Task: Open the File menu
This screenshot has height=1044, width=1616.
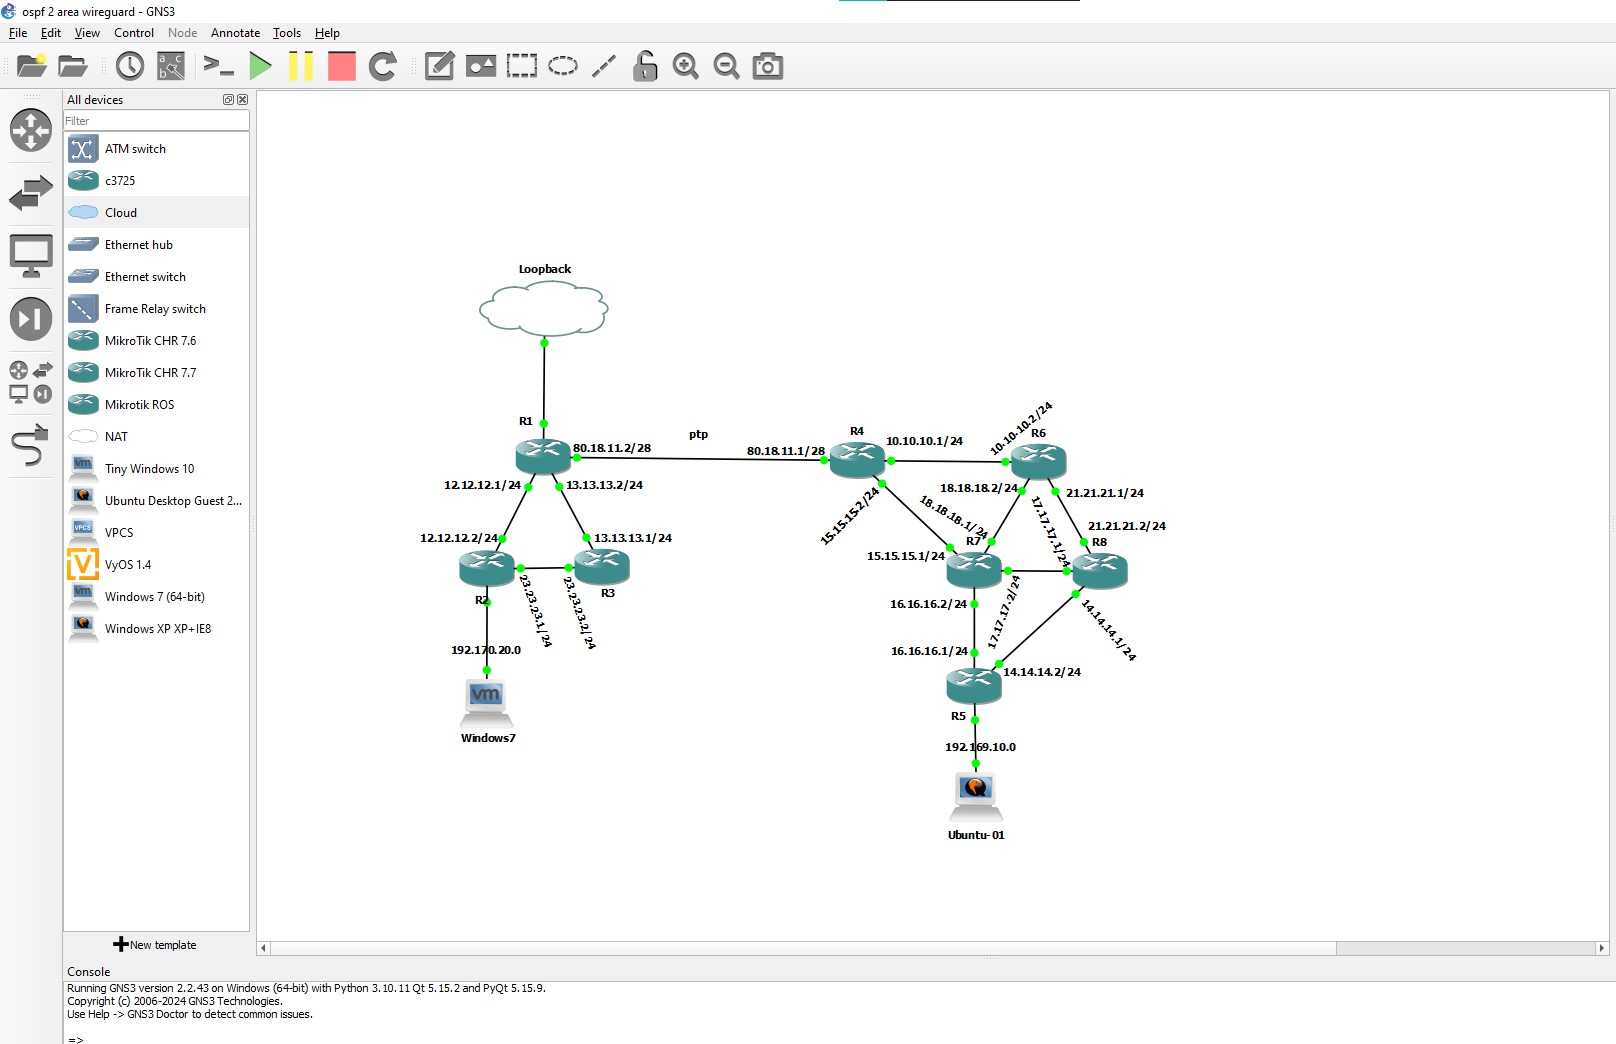Action: pyautogui.click(x=18, y=33)
